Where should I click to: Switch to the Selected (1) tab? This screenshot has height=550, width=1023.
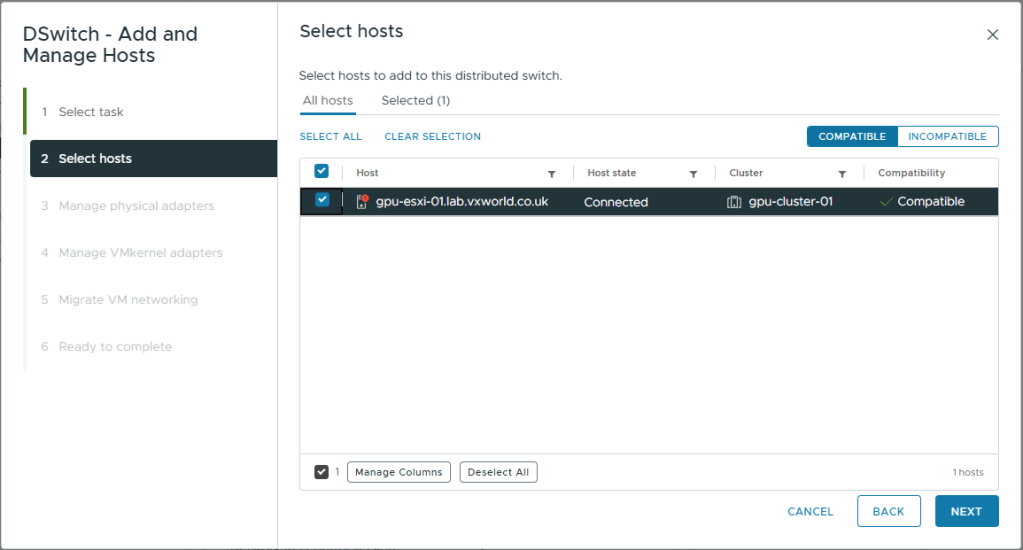point(415,100)
